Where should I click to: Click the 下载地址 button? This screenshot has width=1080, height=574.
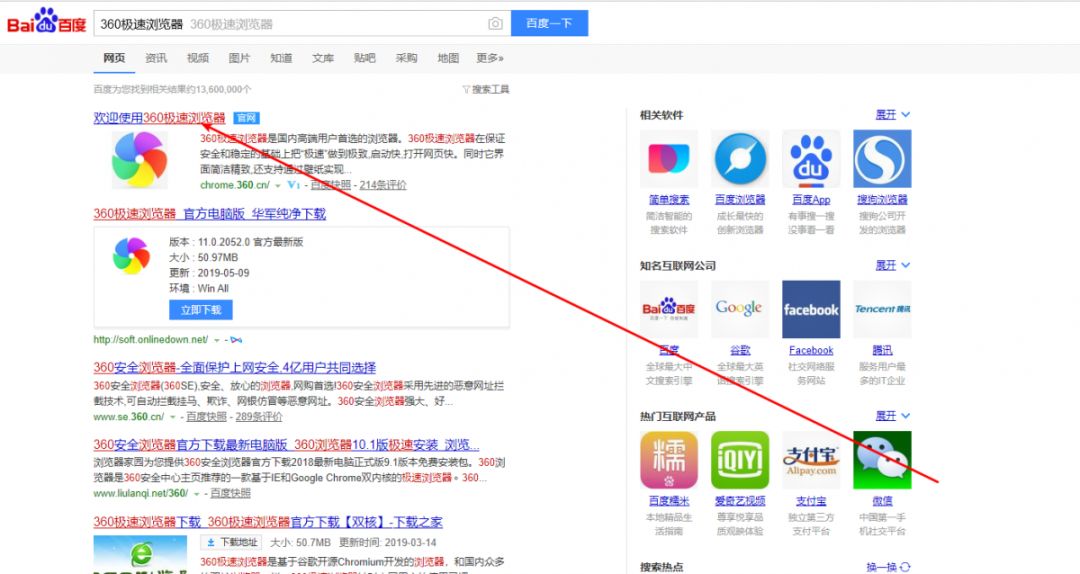click(x=233, y=542)
